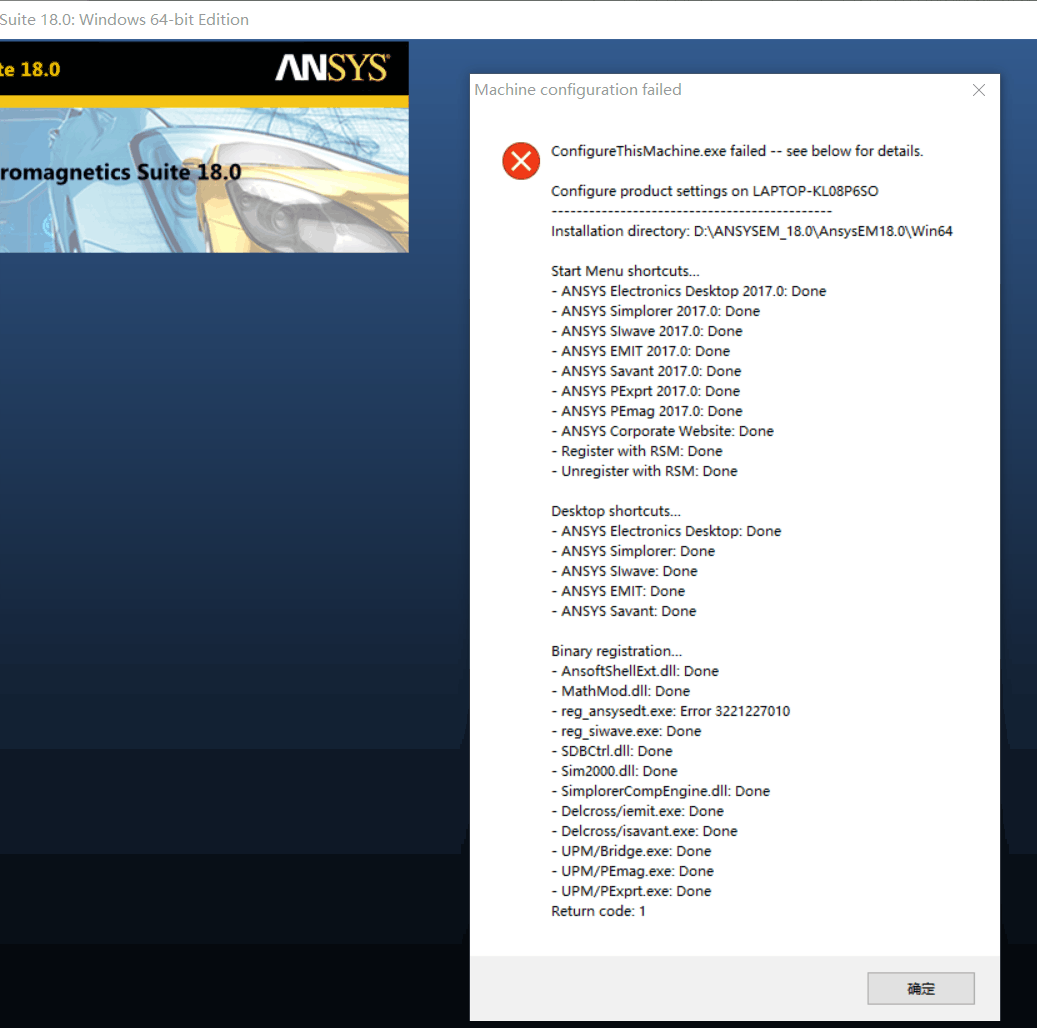Click 'ANSYS Electronics Desktop 2017.0: Done' line
Image resolution: width=1037 pixels, height=1028 pixels.
tap(688, 291)
